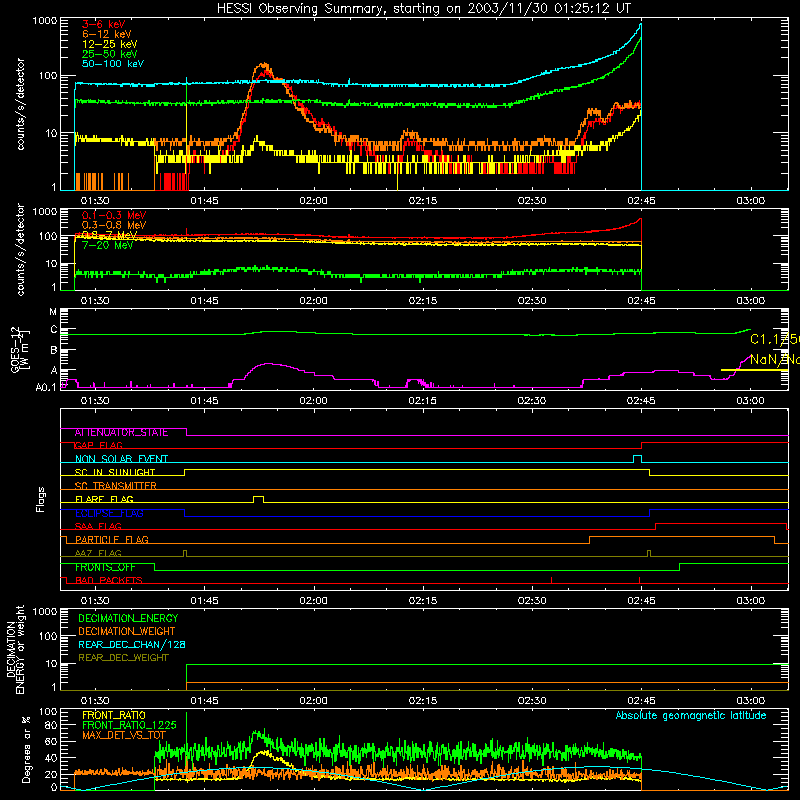Select the ATTENUATOR_STATE flag label
The image size is (800, 800).
[121, 433]
